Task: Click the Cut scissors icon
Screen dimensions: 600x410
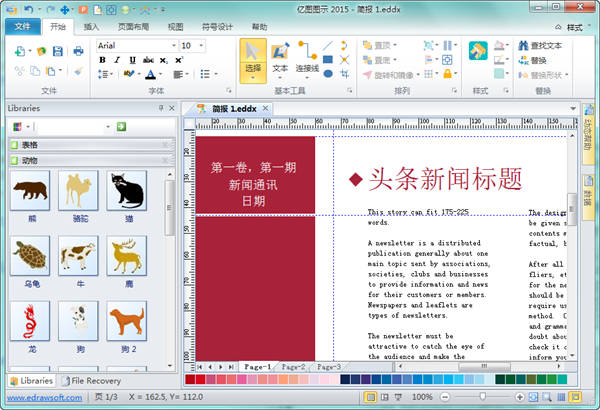Action: [20, 71]
